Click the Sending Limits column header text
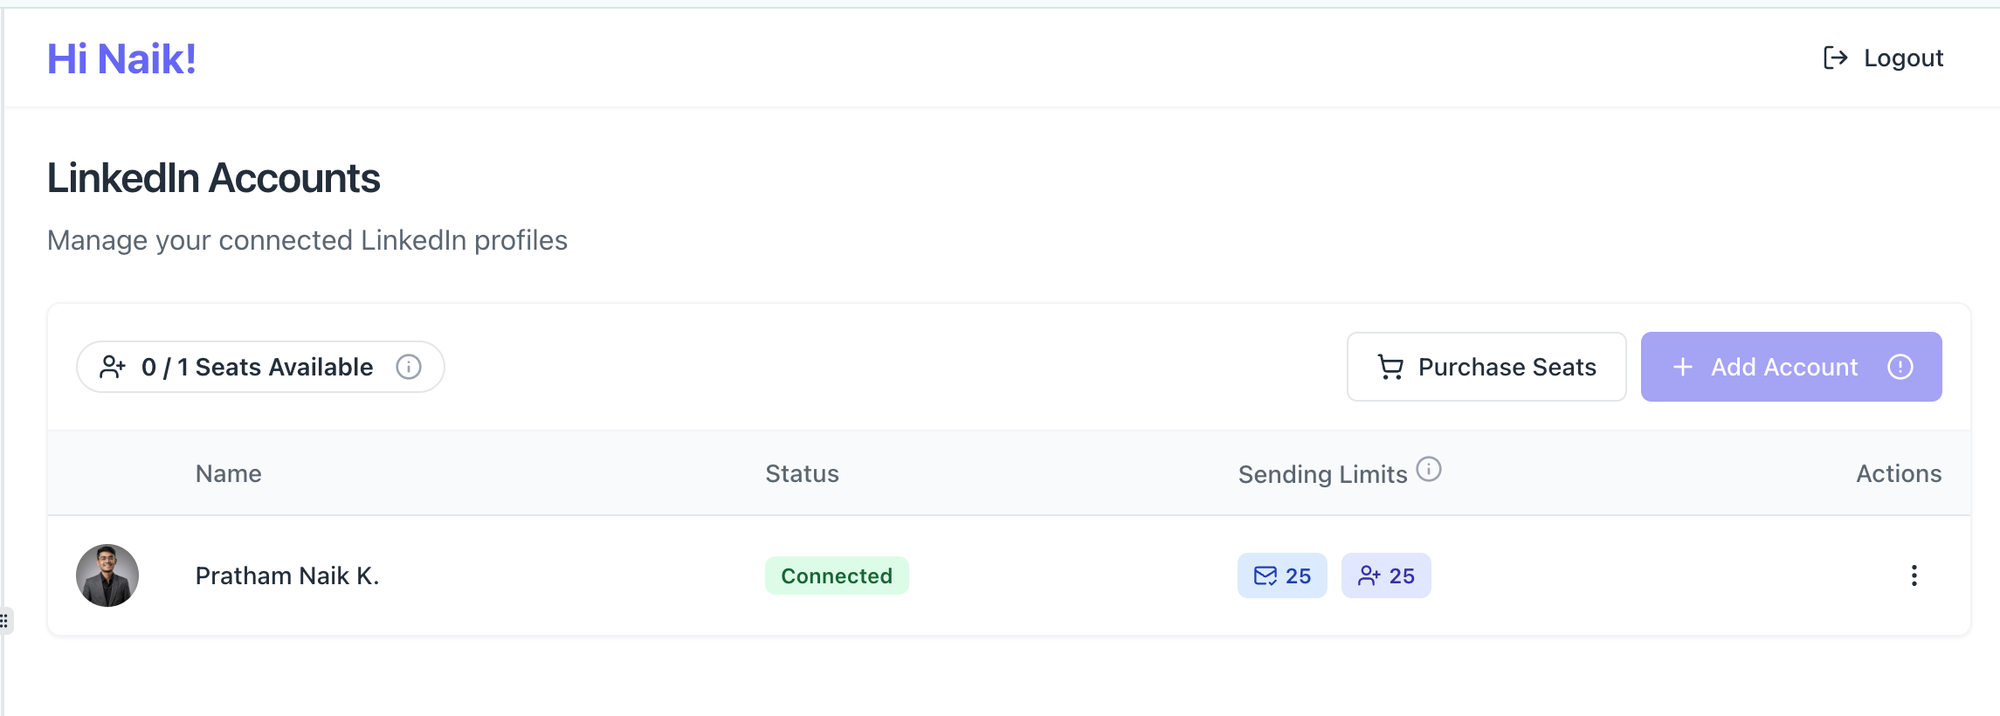 point(1322,474)
